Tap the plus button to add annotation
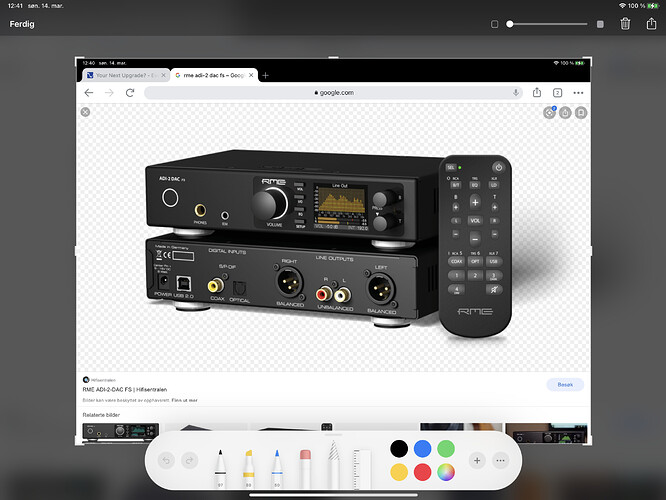 pos(477,460)
